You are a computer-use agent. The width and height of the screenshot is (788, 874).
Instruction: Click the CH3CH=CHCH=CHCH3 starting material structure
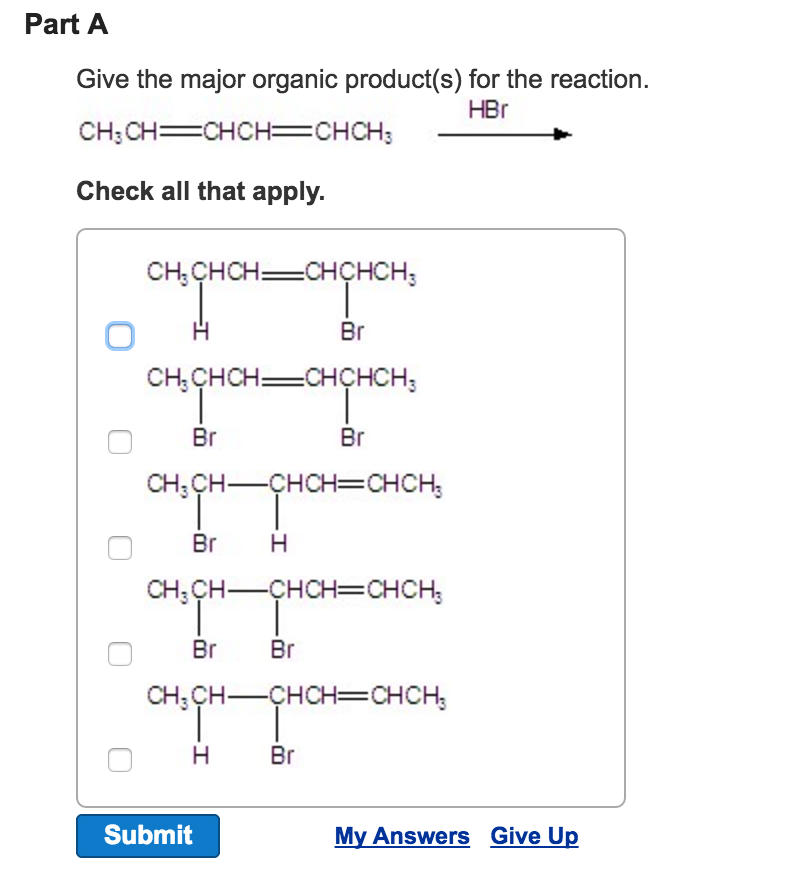[234, 131]
